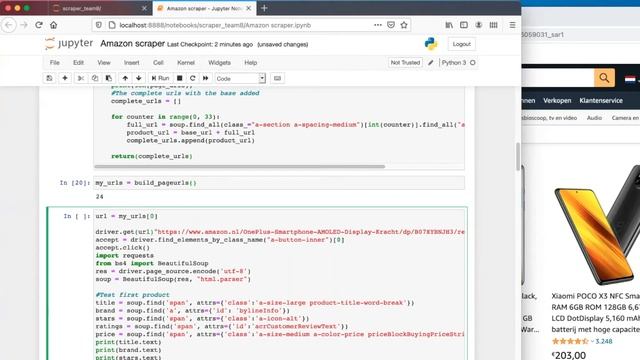Save notebook using the floppy disk icon
This screenshot has height=360, width=640.
[x=49, y=78]
